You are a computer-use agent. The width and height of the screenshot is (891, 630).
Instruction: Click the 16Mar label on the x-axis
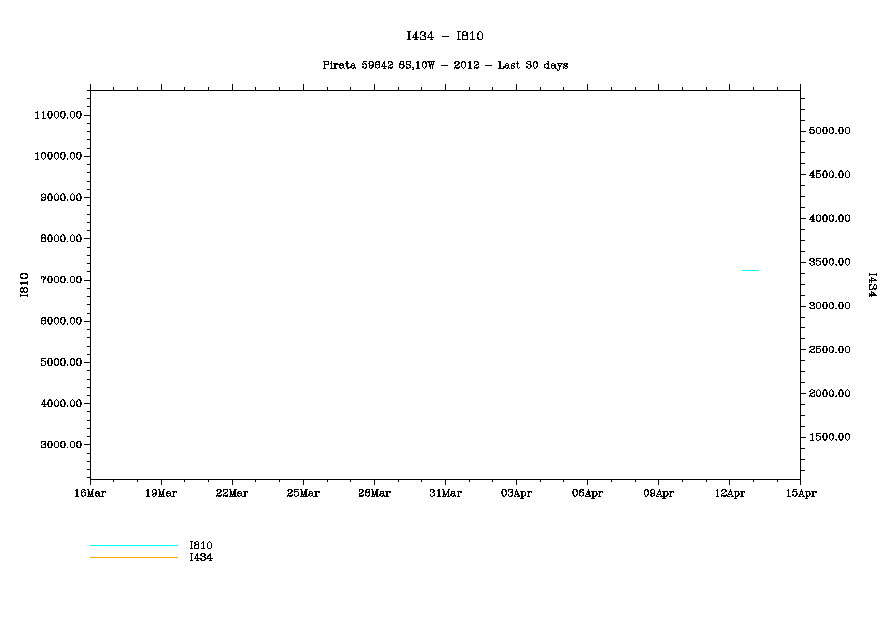point(90,493)
